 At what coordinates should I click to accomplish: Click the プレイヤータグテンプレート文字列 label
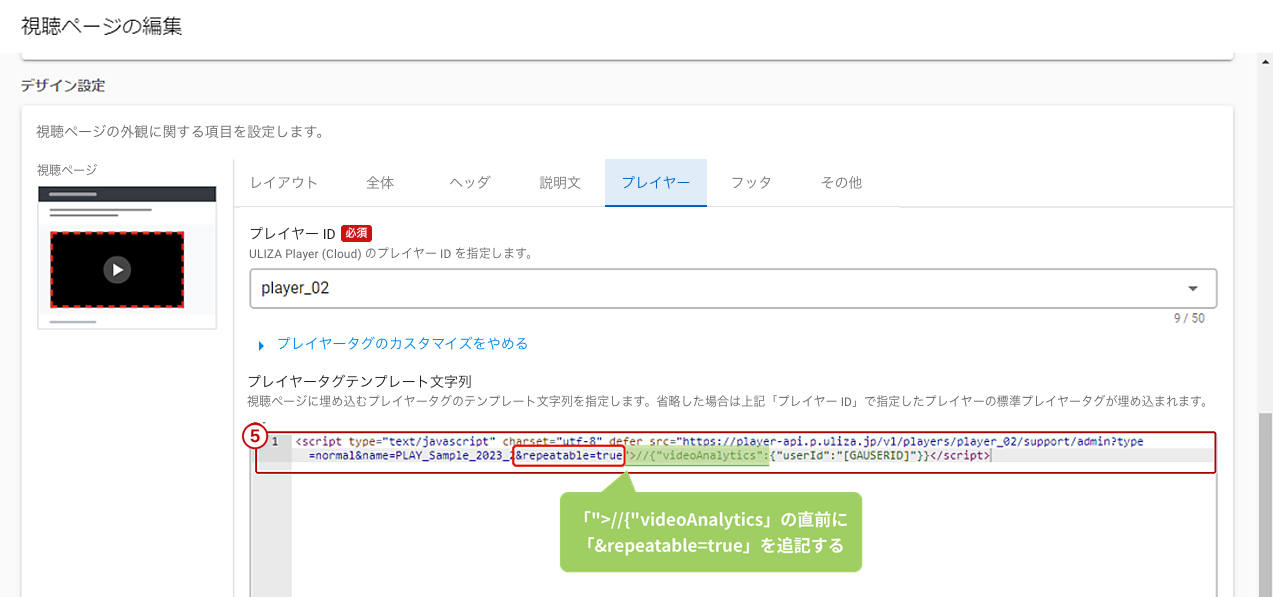[359, 381]
